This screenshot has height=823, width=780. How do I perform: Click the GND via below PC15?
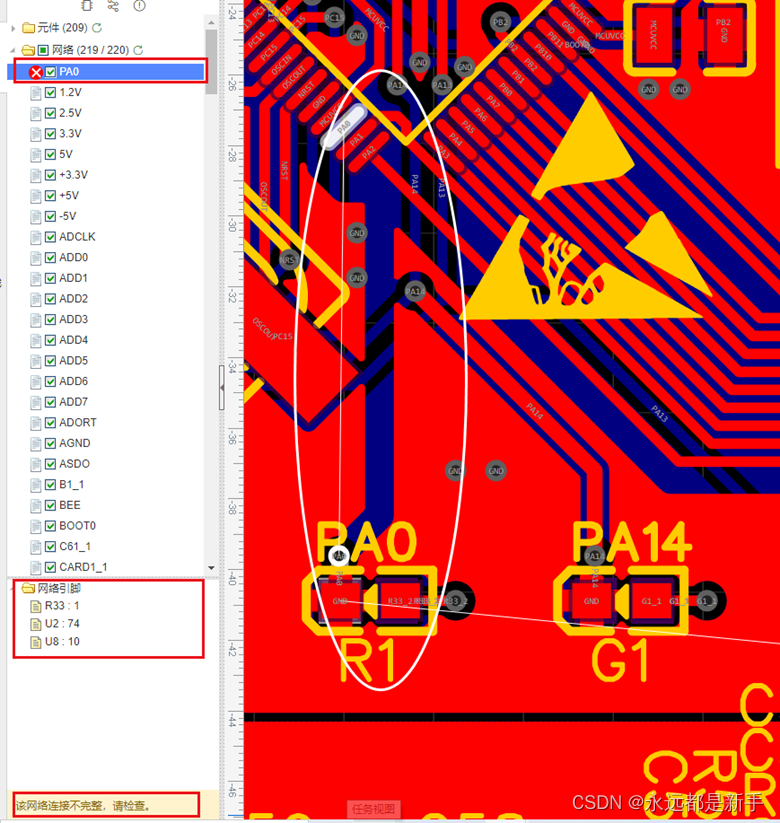pyautogui.click(x=357, y=36)
